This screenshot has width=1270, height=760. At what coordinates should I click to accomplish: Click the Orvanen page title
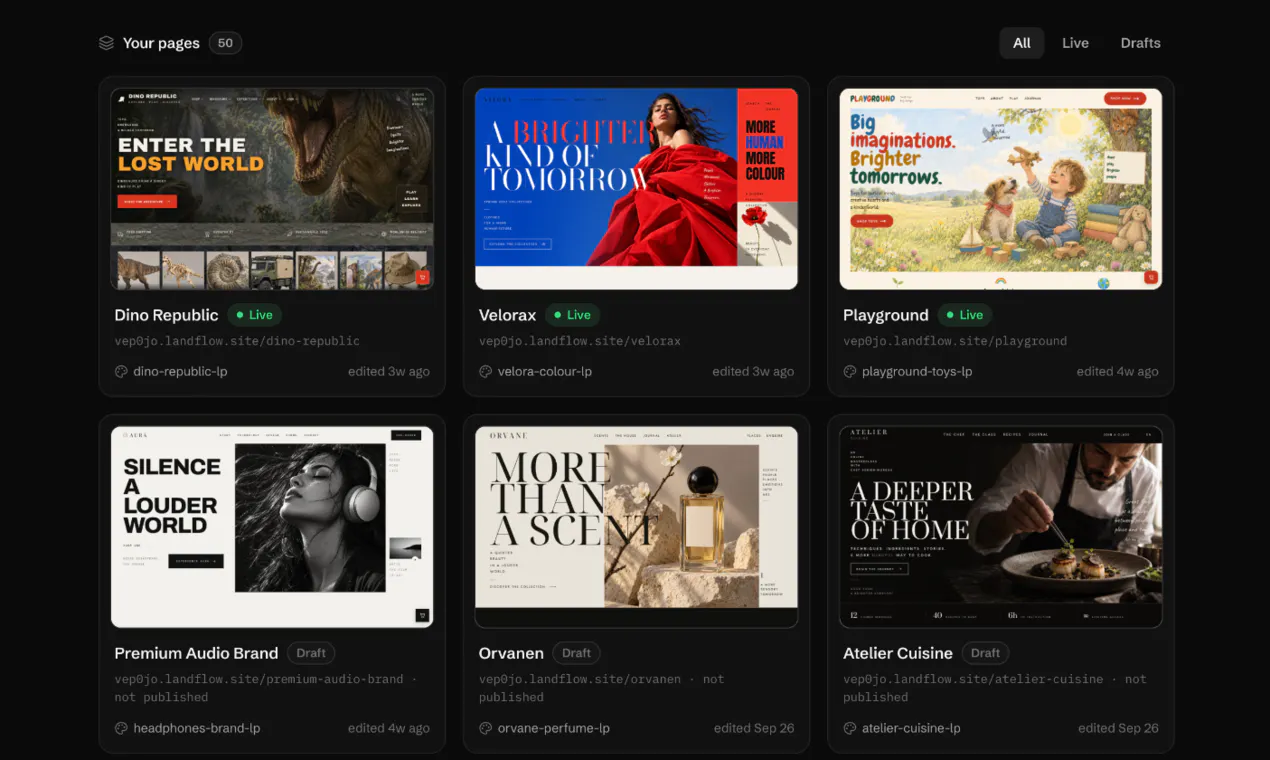[511, 653]
